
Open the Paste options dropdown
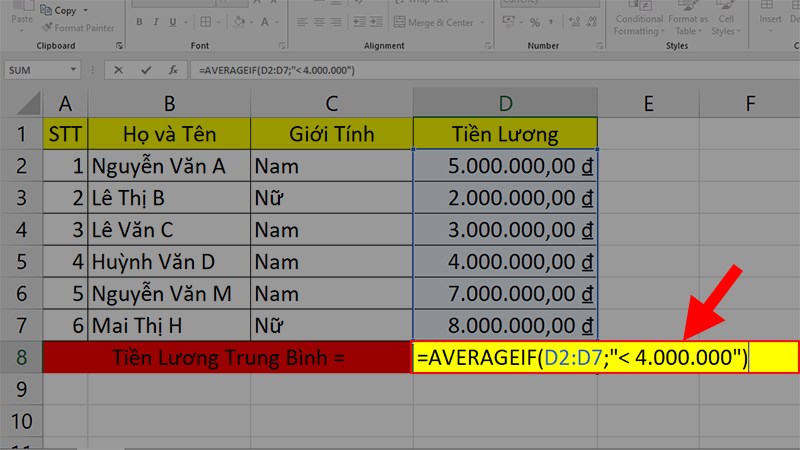click(22, 30)
